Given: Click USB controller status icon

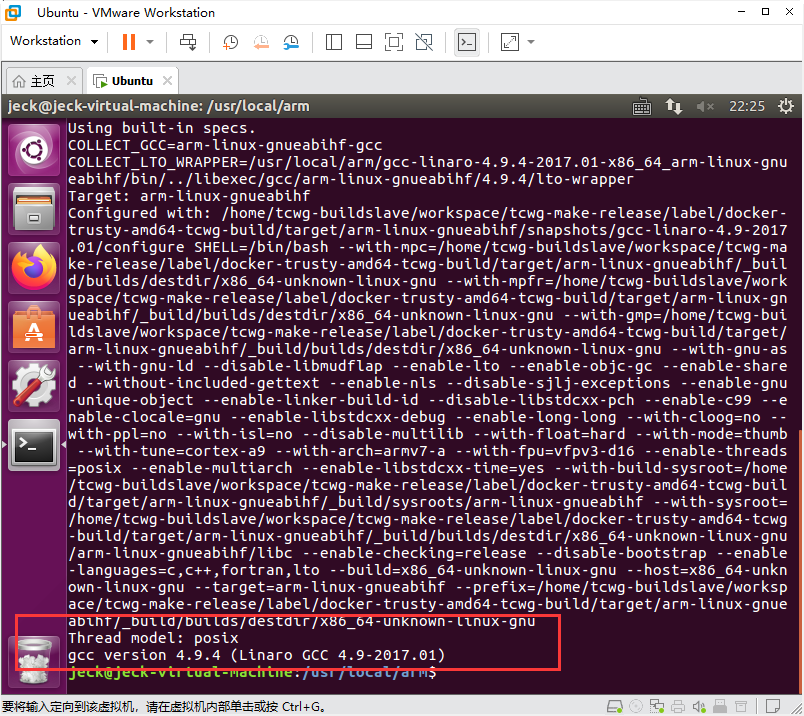Looking at the screenshot, I should pos(720,707).
